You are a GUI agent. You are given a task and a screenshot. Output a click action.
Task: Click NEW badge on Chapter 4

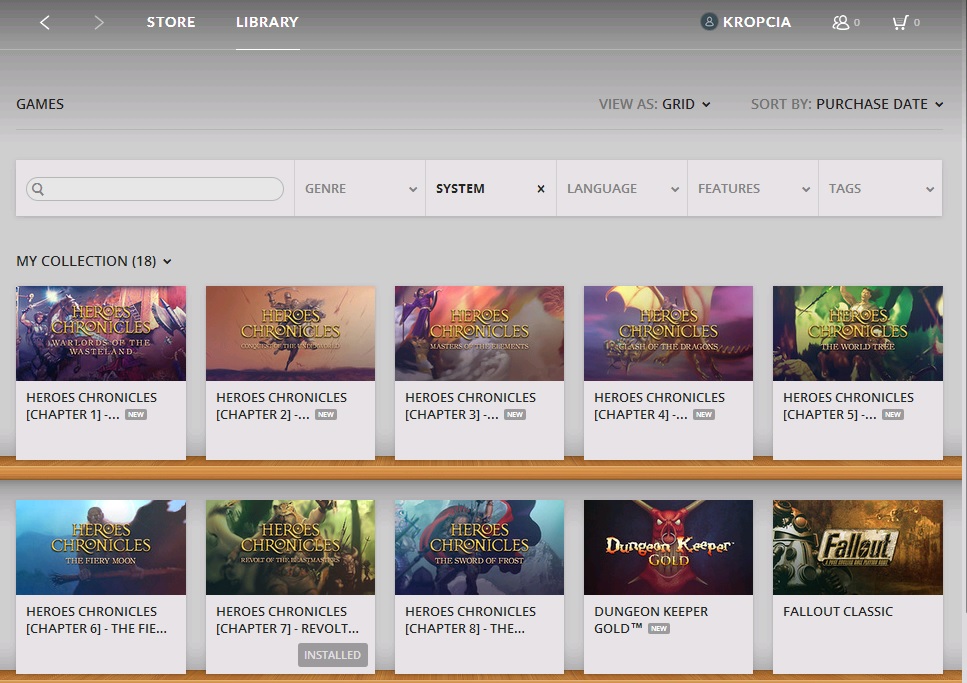704,415
